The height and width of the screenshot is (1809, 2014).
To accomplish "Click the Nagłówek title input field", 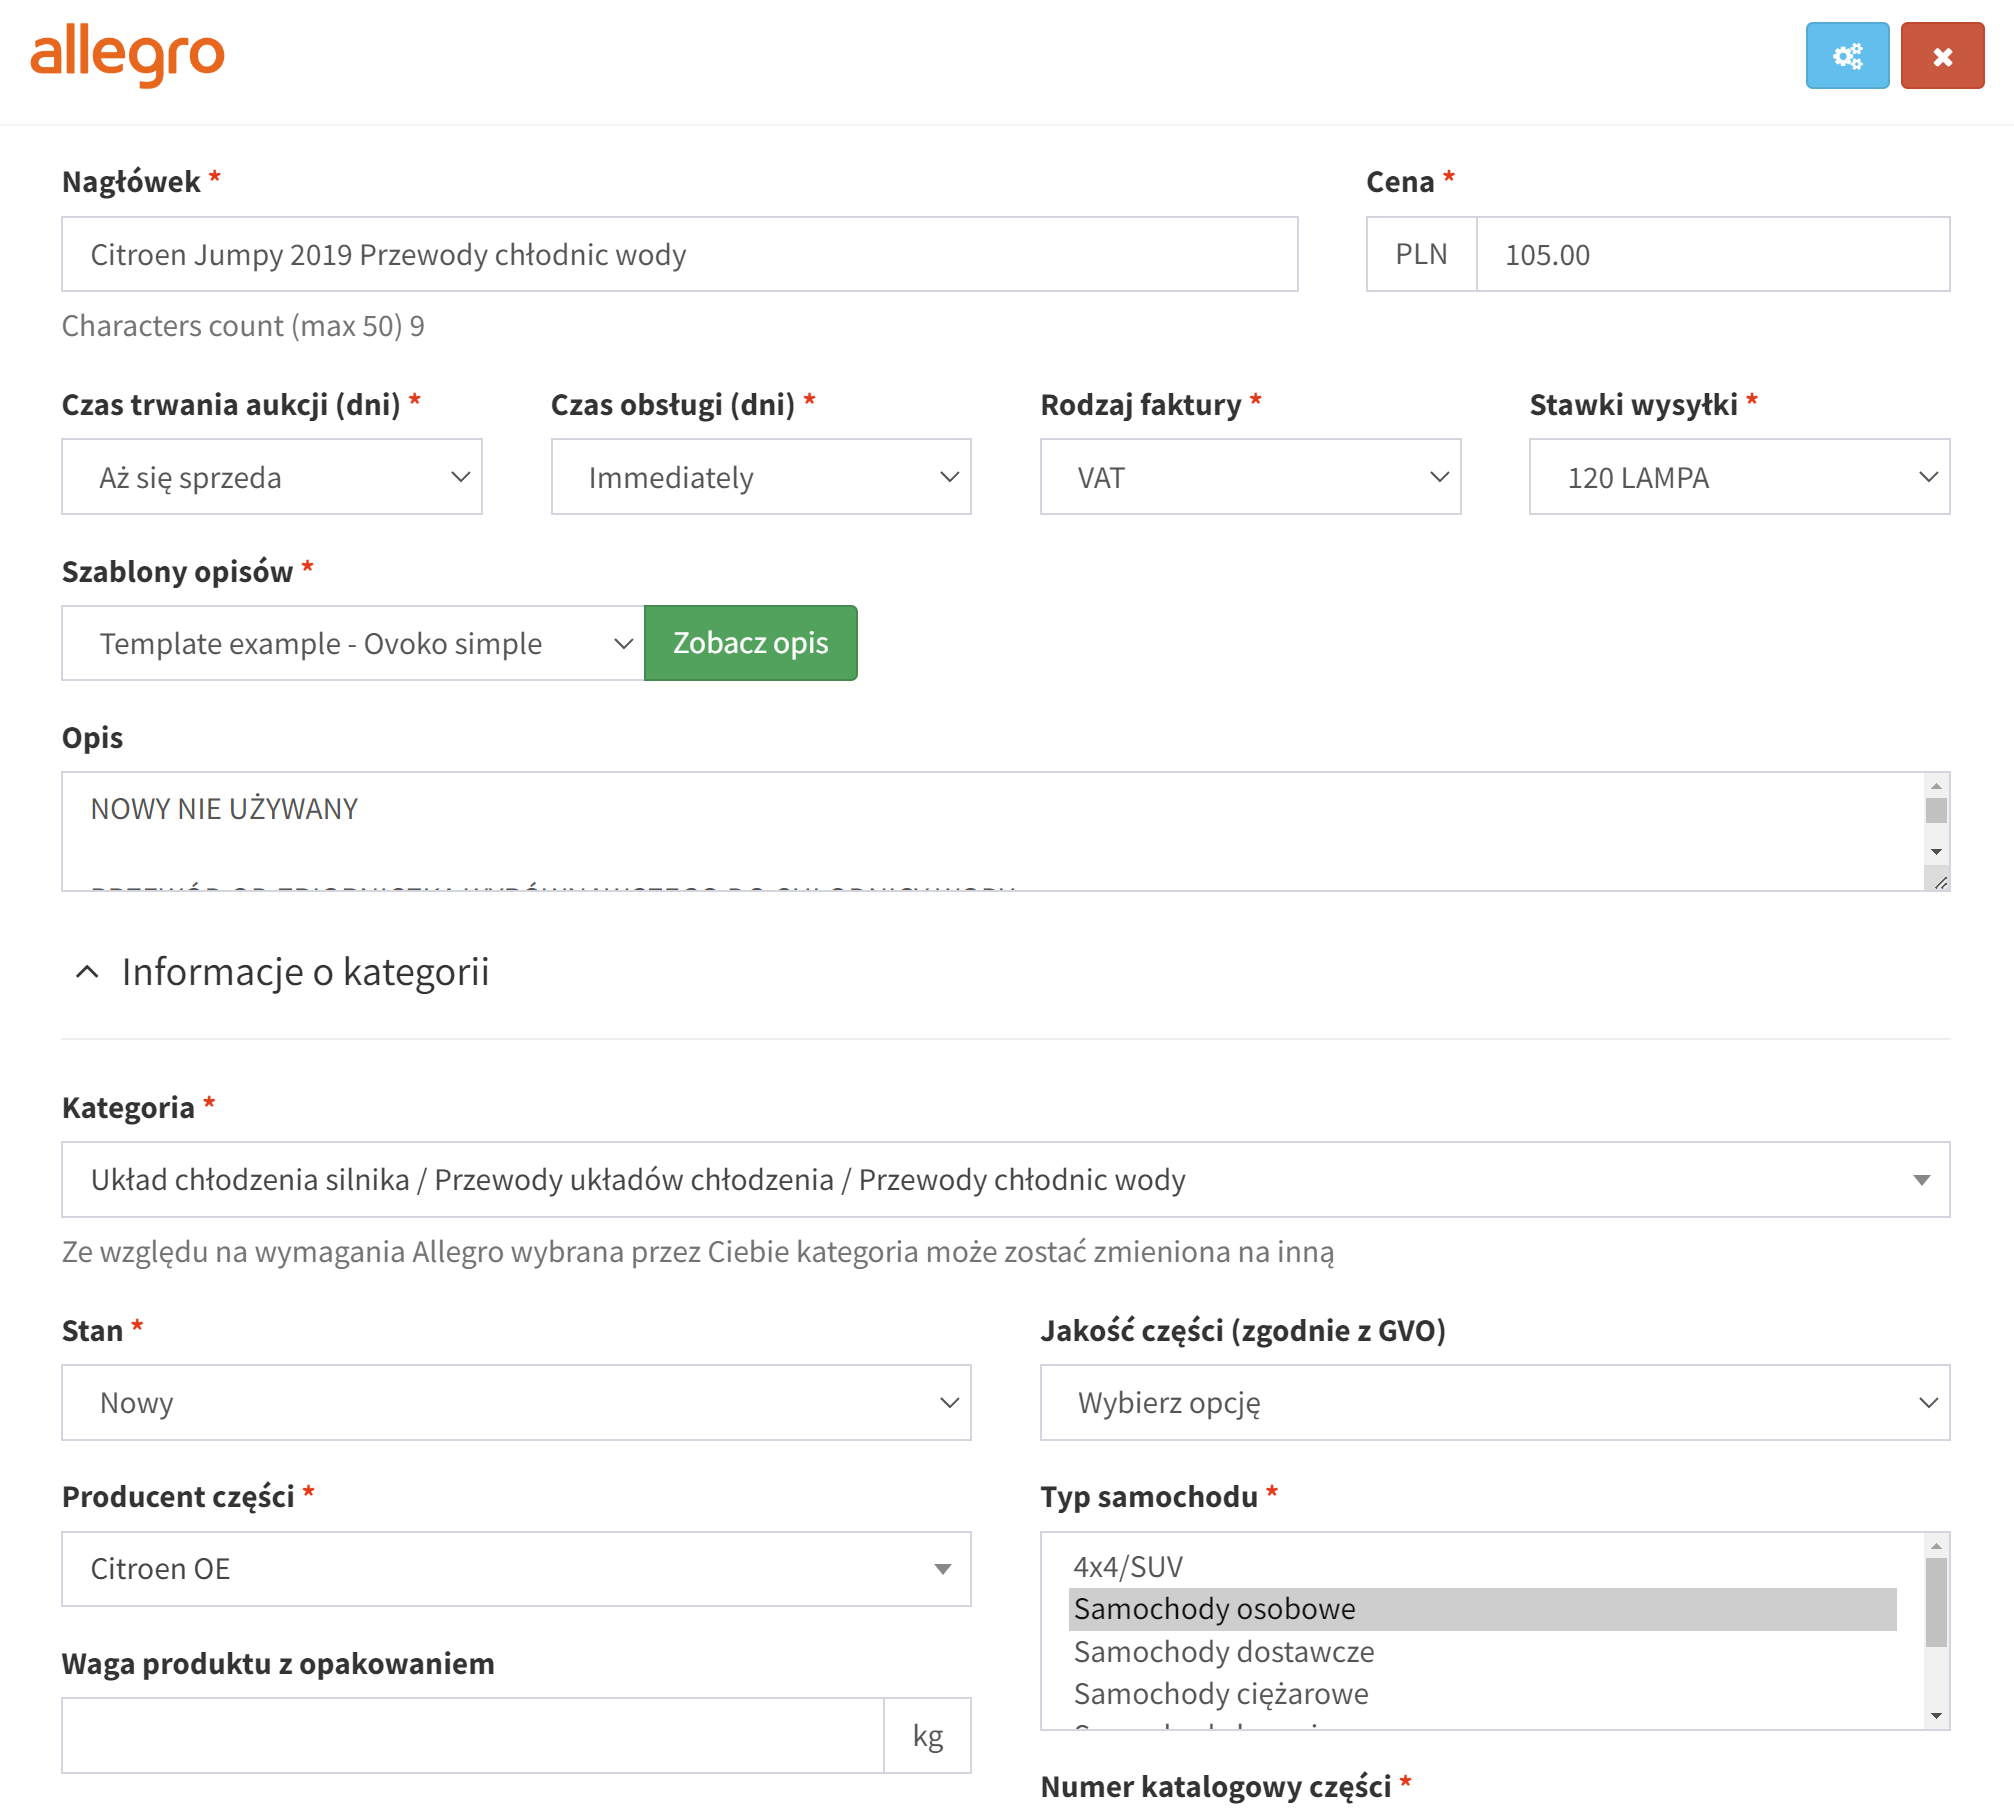I will click(x=679, y=255).
